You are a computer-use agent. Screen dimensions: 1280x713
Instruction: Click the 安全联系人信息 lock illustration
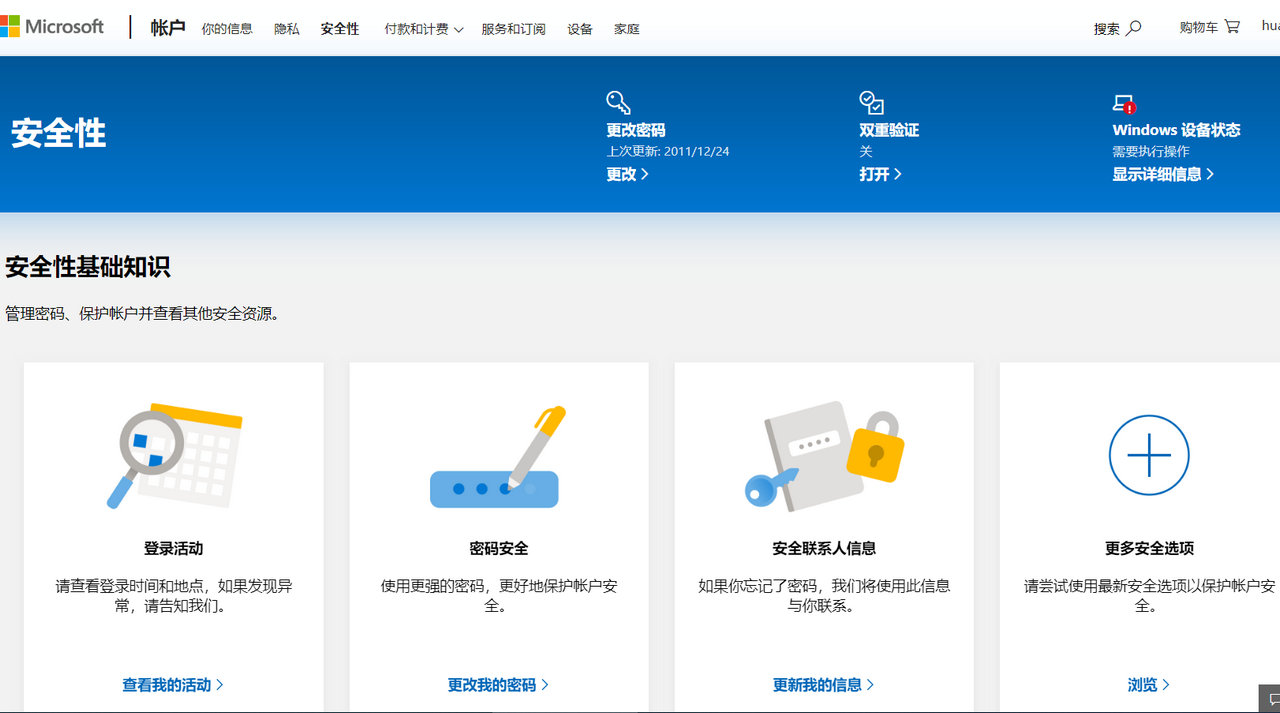click(x=823, y=455)
